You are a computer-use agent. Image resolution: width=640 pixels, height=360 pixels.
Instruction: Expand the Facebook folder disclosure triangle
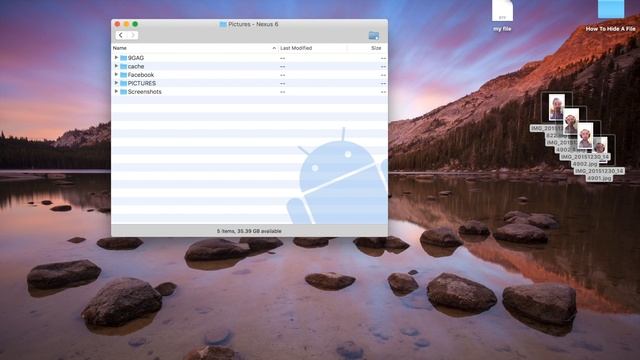coord(116,75)
